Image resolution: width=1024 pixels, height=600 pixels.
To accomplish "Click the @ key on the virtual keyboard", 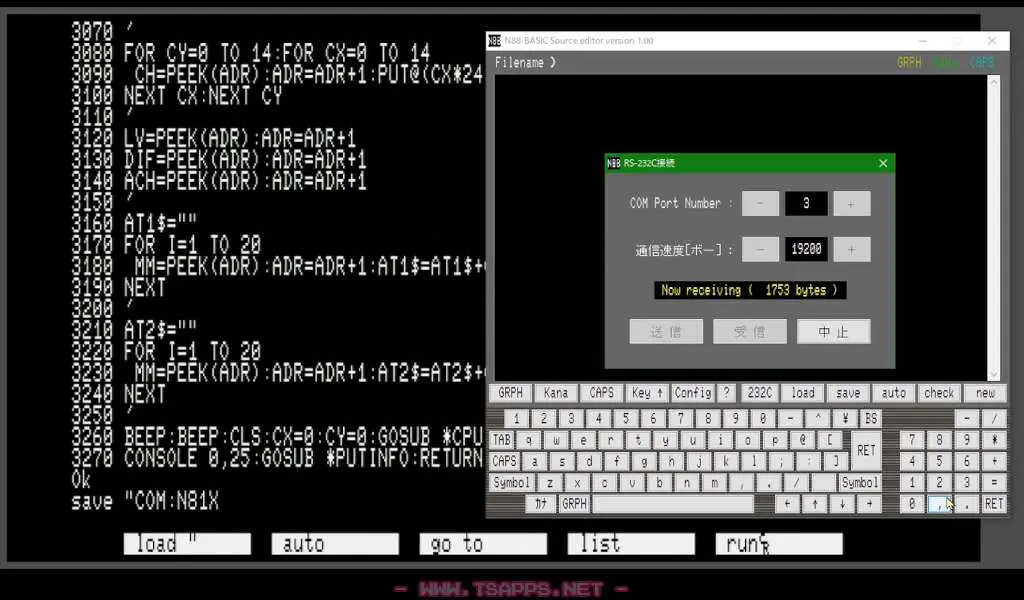I will [x=803, y=440].
